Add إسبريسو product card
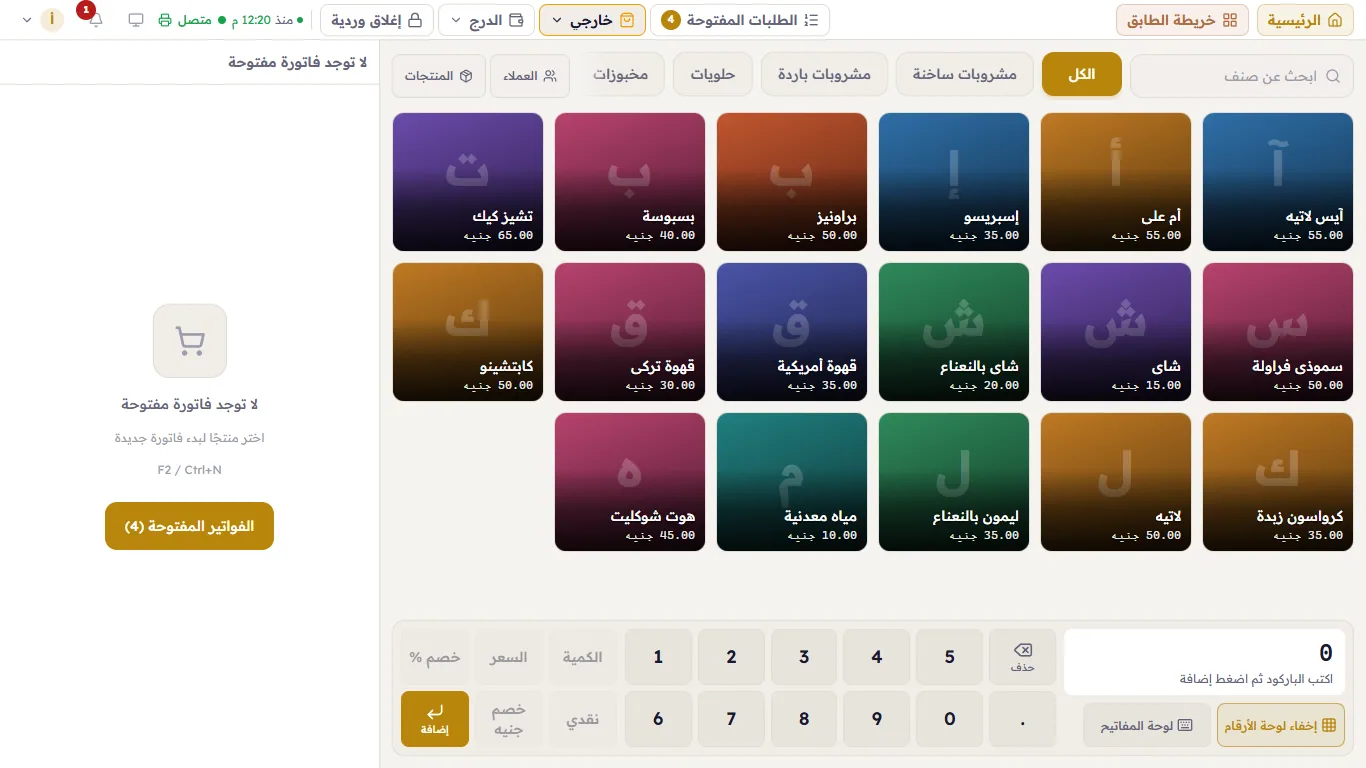Viewport: 1366px width, 768px height. point(954,182)
